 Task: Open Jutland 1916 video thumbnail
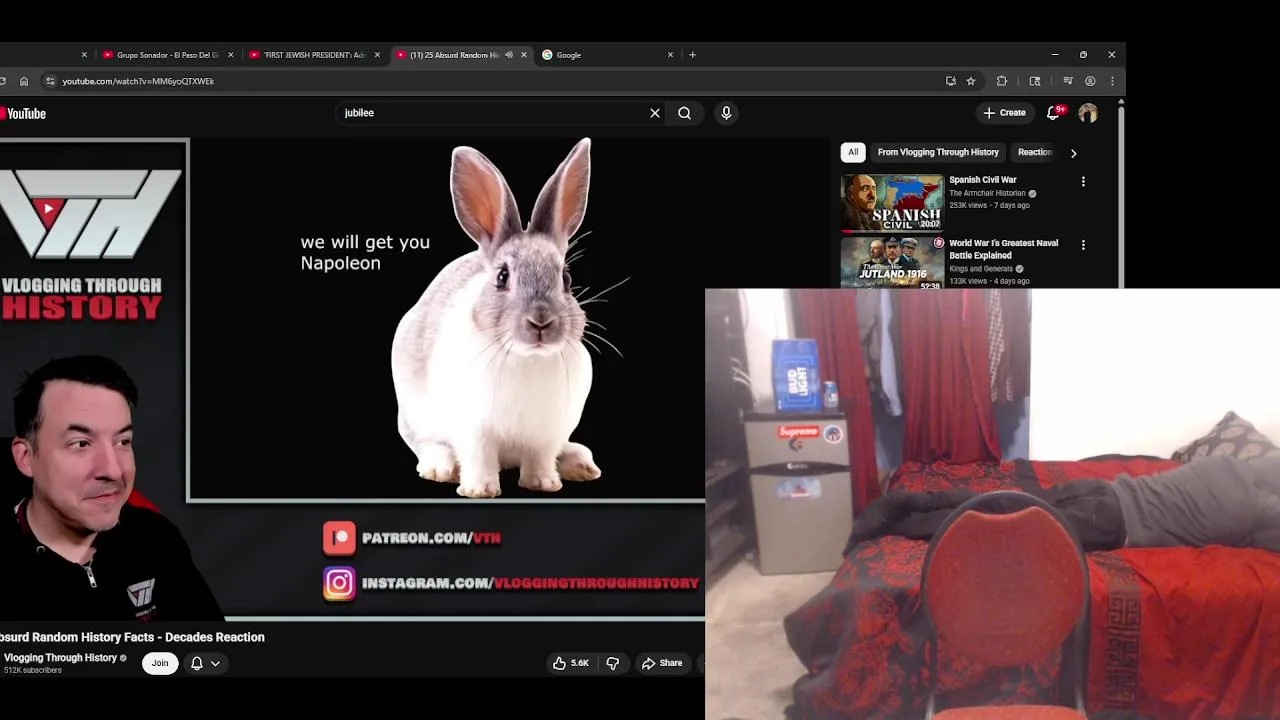[x=892, y=263]
